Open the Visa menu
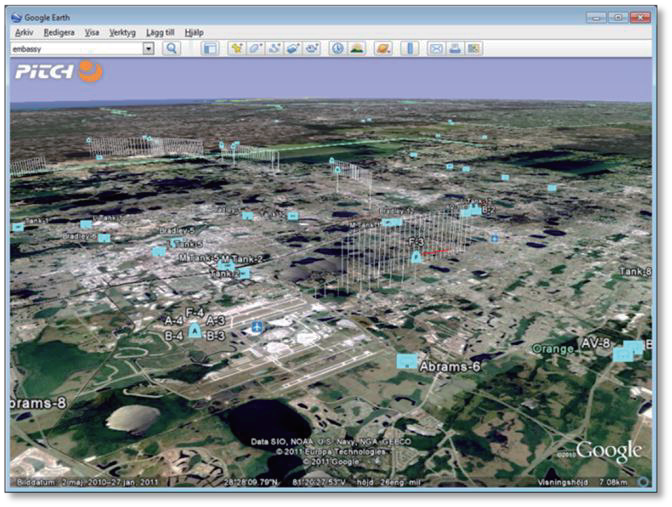This screenshot has height=507, width=672. (x=92, y=33)
